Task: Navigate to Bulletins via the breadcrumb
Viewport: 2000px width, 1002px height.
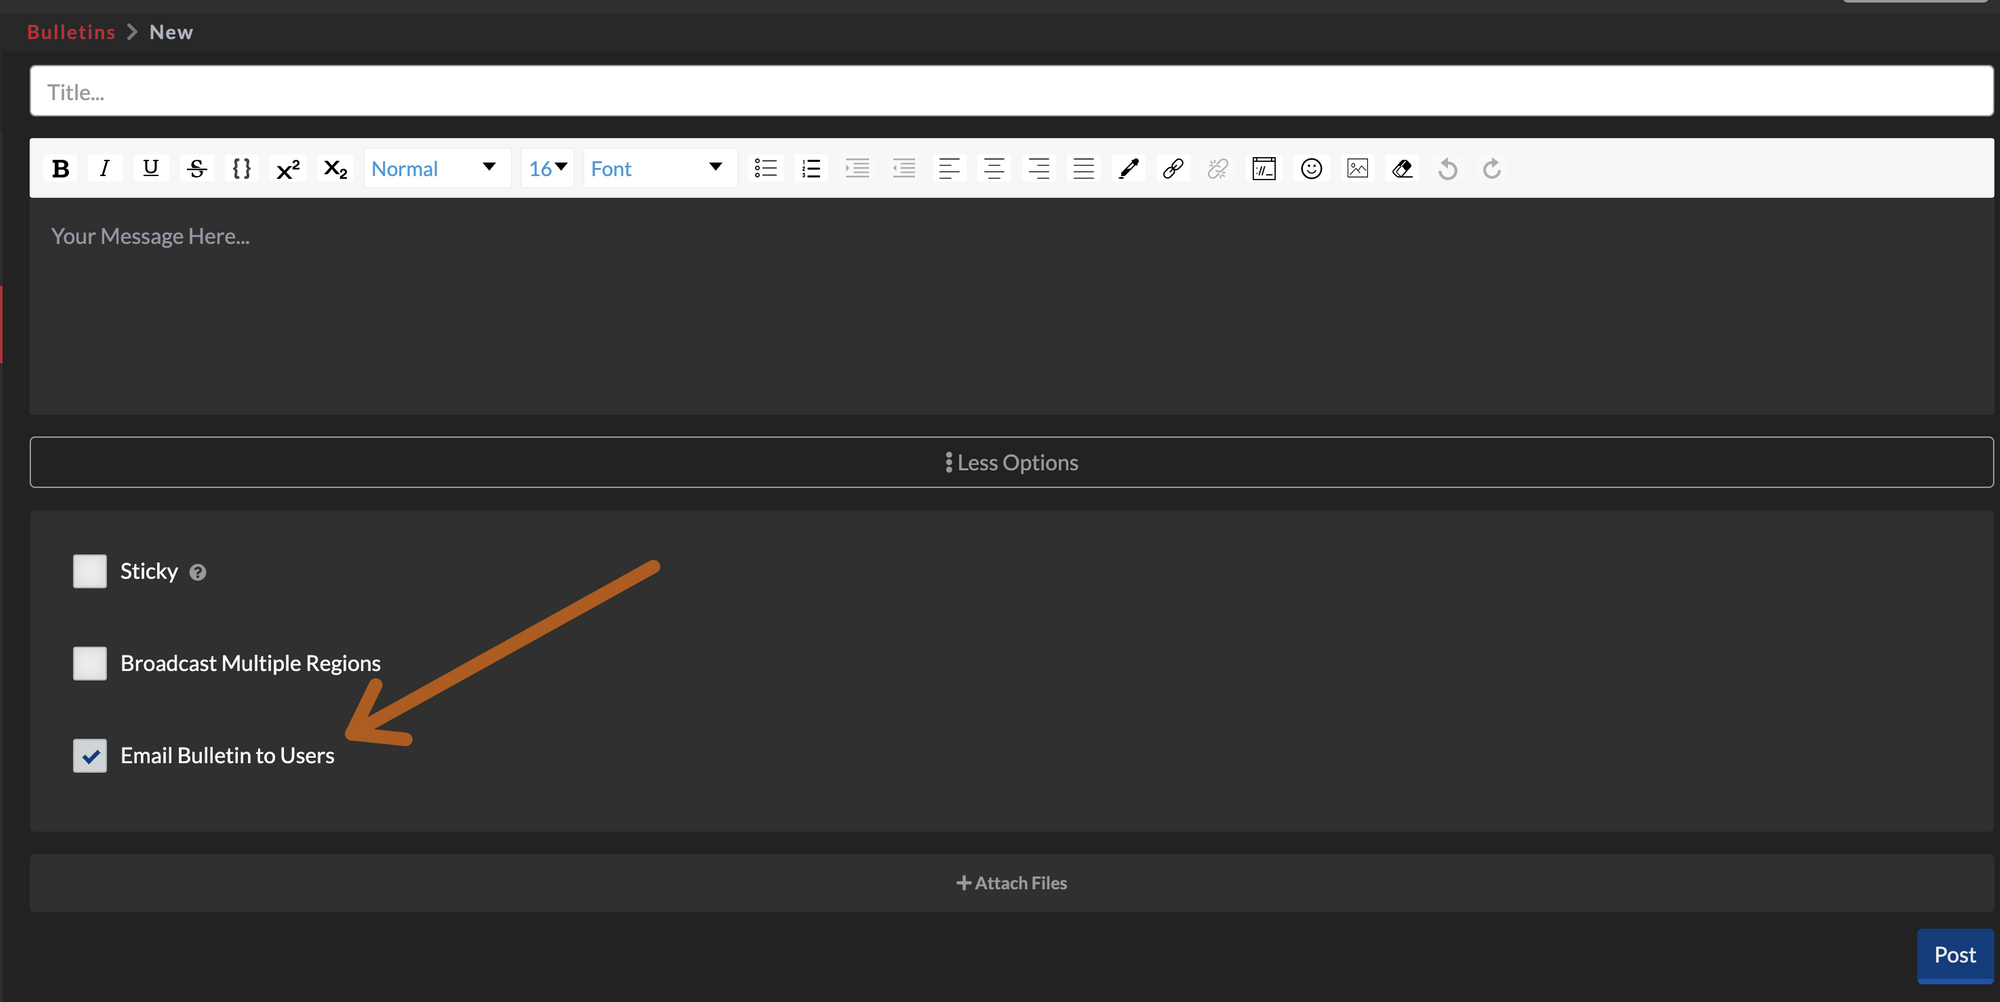Action: (x=70, y=31)
